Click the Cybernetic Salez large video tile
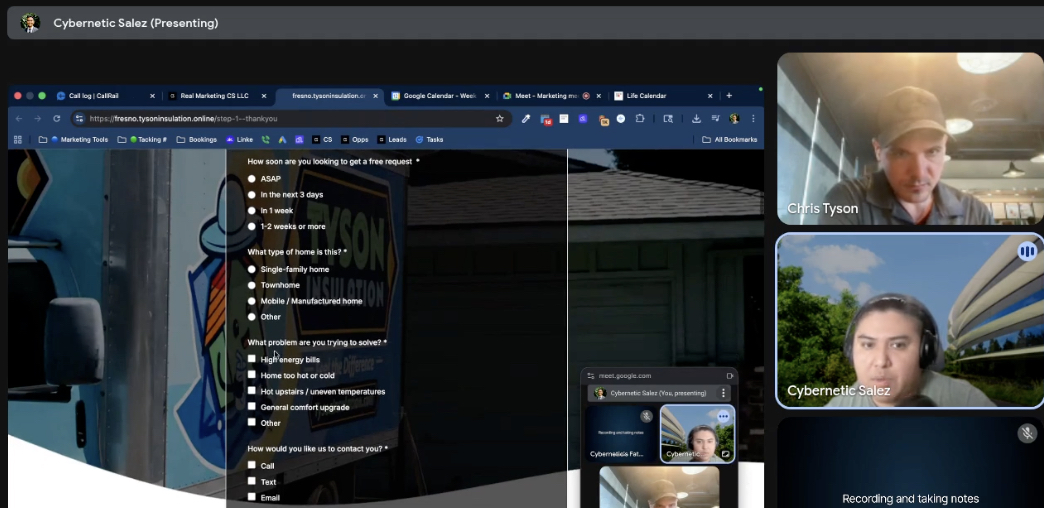The width and height of the screenshot is (1044, 508). point(910,320)
